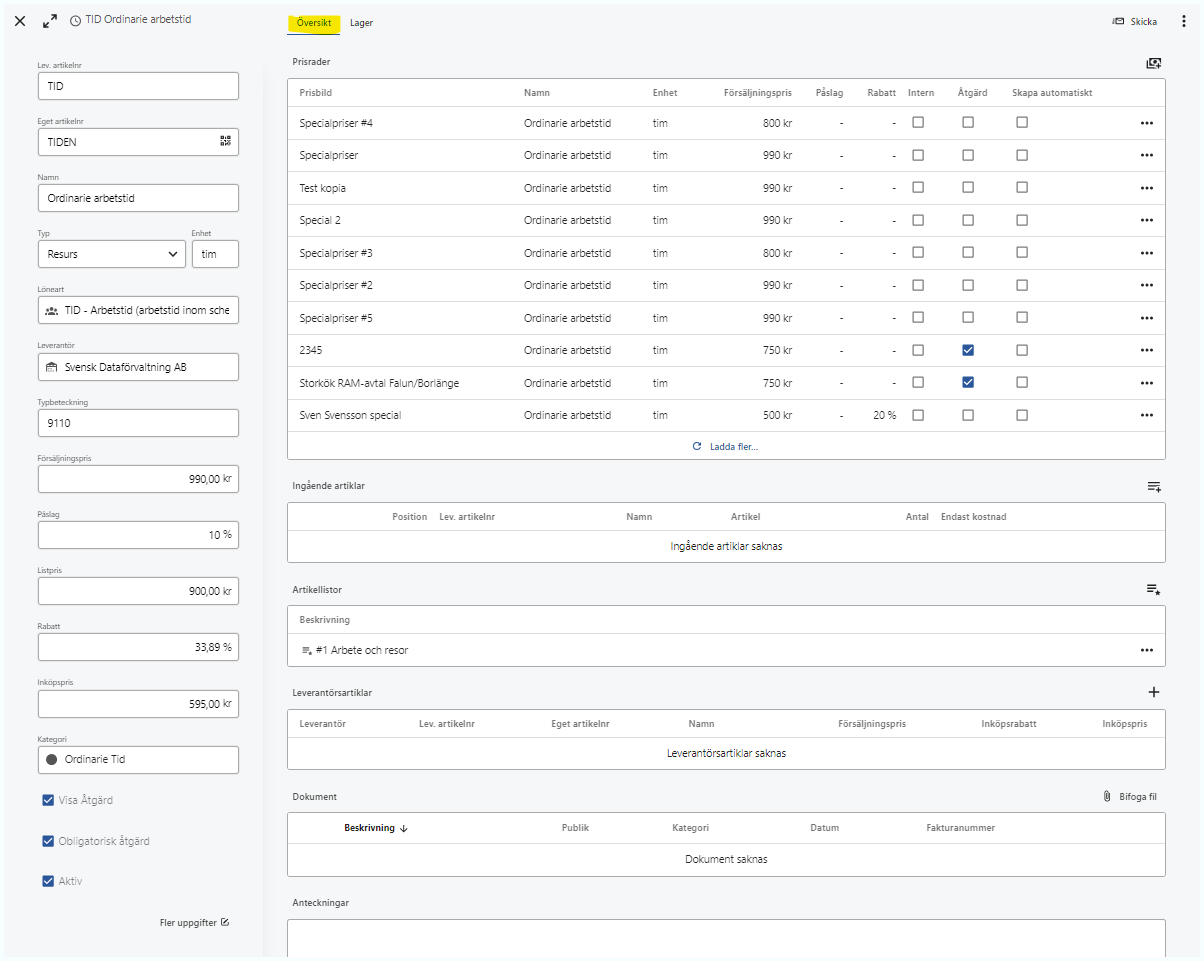Click the Prisbild column header
Screen dimensions: 1204x961
[316, 93]
